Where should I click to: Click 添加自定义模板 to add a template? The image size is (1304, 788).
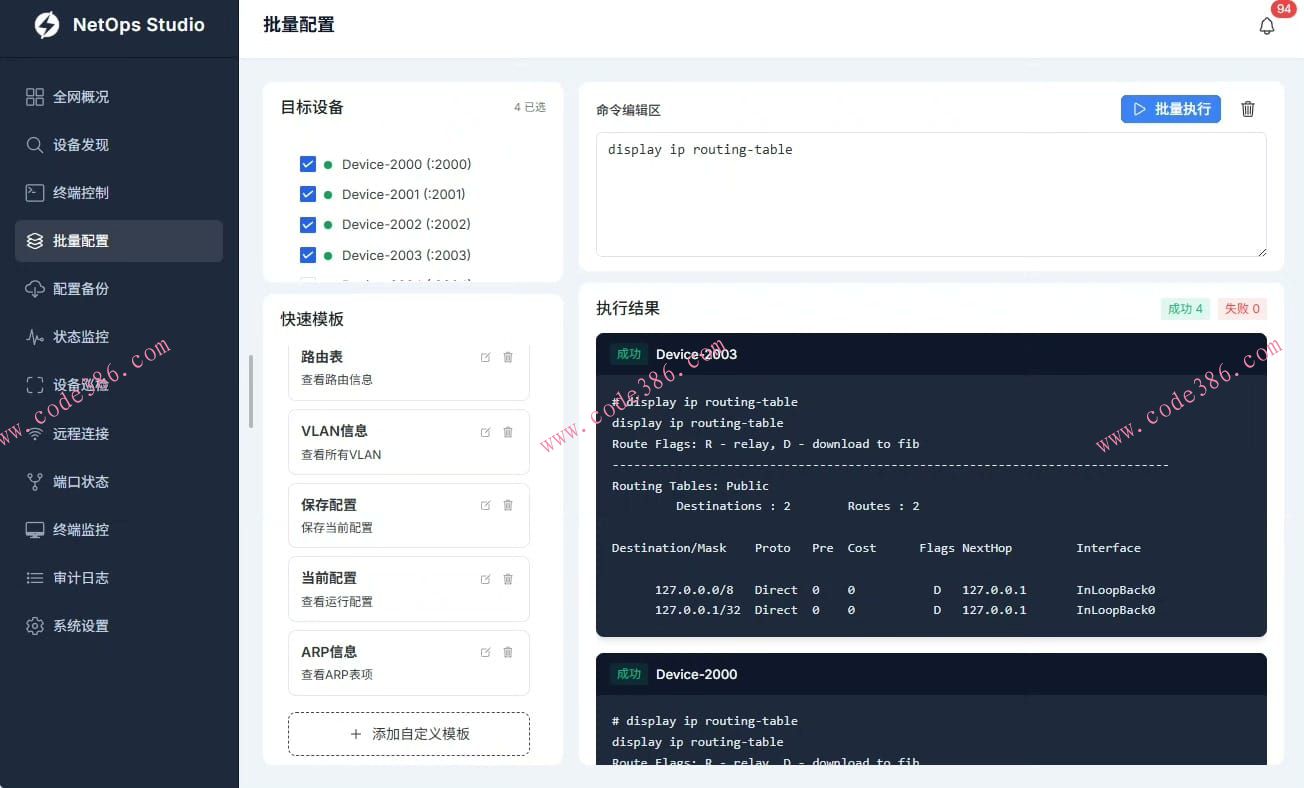(408, 733)
